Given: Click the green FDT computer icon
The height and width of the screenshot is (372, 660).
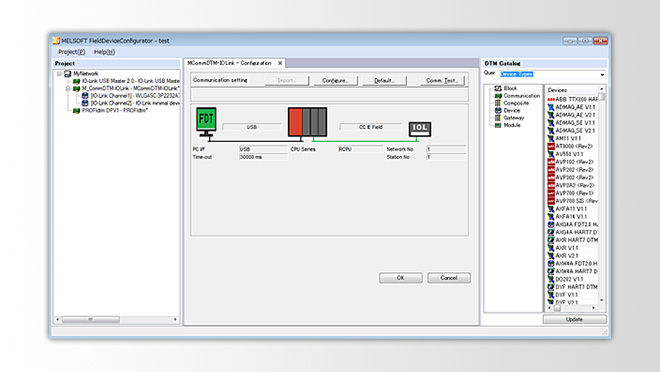Looking at the screenshot, I should pos(206,122).
